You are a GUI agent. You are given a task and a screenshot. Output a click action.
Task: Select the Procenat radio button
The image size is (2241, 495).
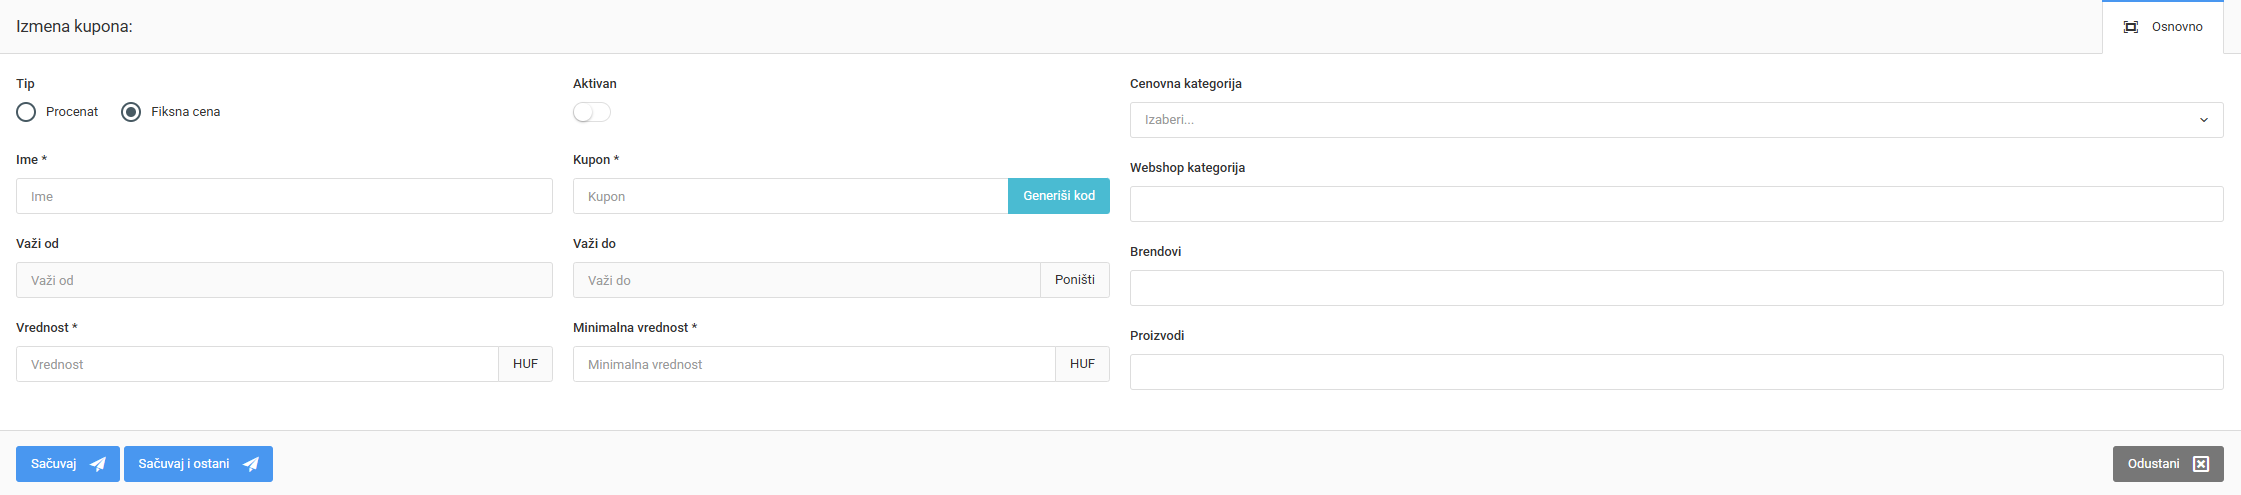26,112
